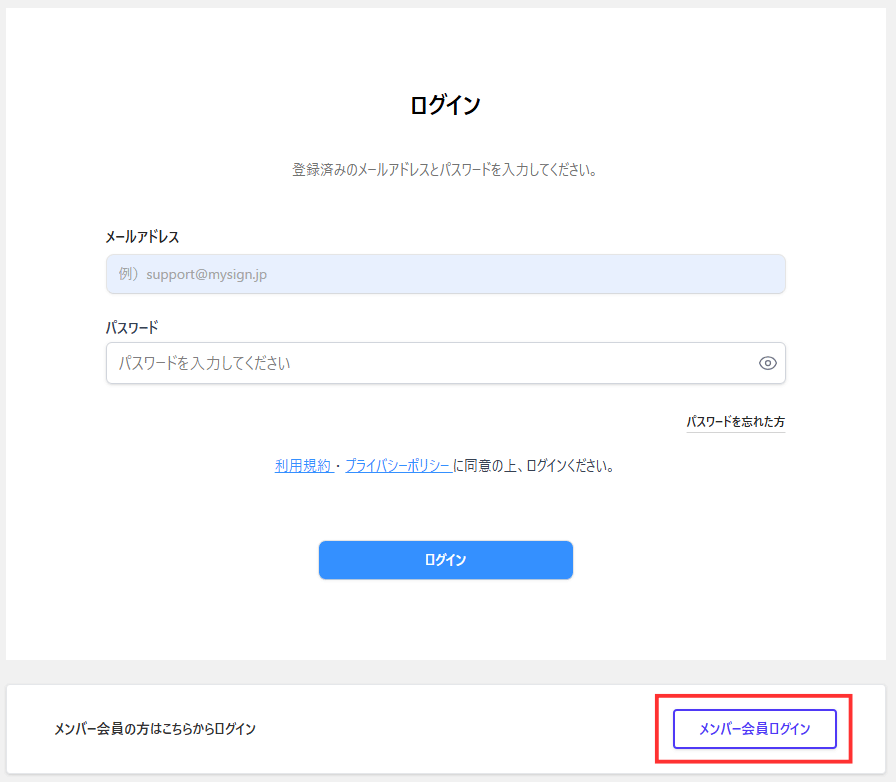Click the メールアドレス field label
The height and width of the screenshot is (782, 896).
point(142,237)
